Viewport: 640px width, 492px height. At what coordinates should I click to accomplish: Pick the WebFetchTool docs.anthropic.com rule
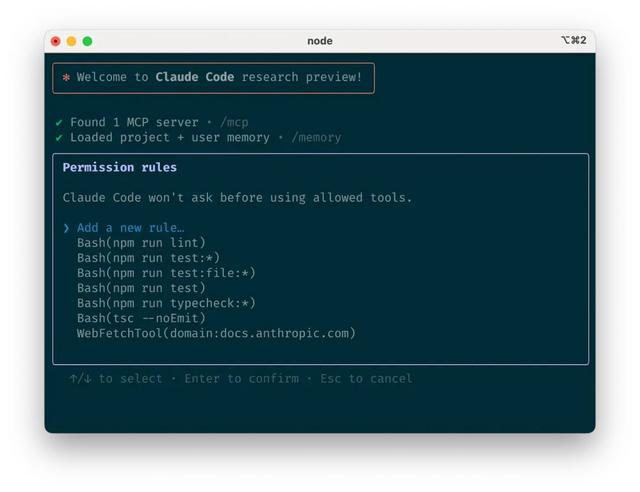click(x=216, y=334)
